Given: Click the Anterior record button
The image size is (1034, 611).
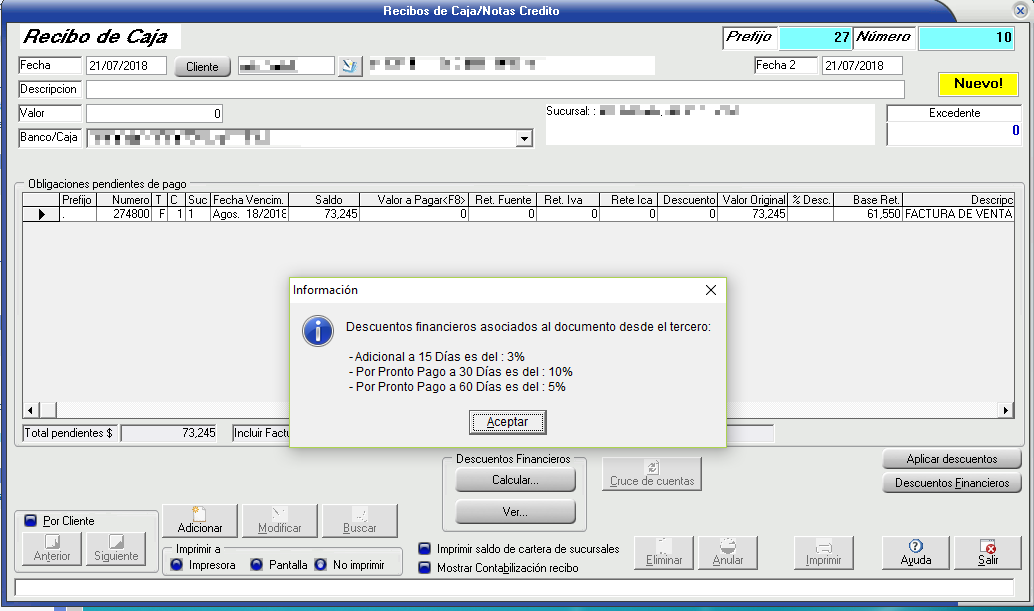Looking at the screenshot, I should click(52, 548).
